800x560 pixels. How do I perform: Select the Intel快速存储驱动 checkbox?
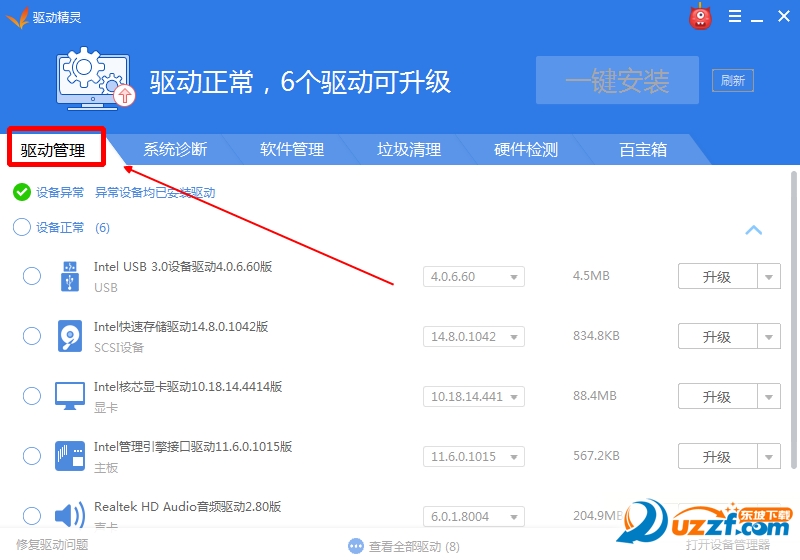click(32, 336)
